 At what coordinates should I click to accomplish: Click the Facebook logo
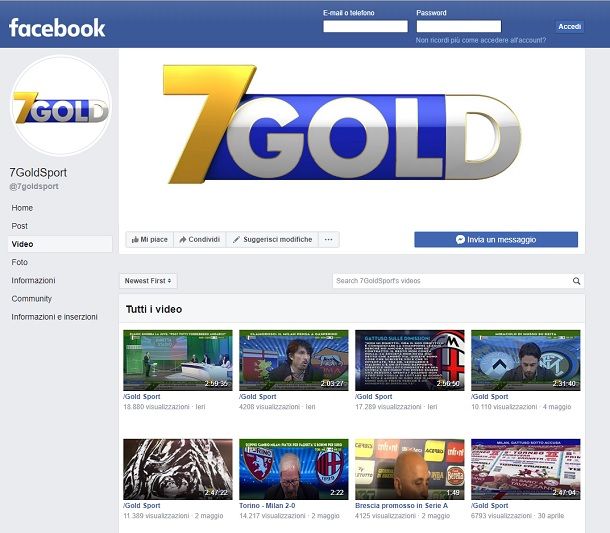click(x=57, y=28)
